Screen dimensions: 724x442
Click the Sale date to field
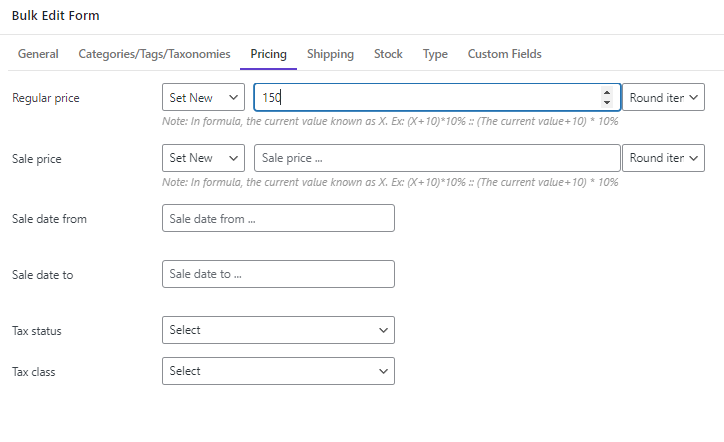(x=278, y=274)
